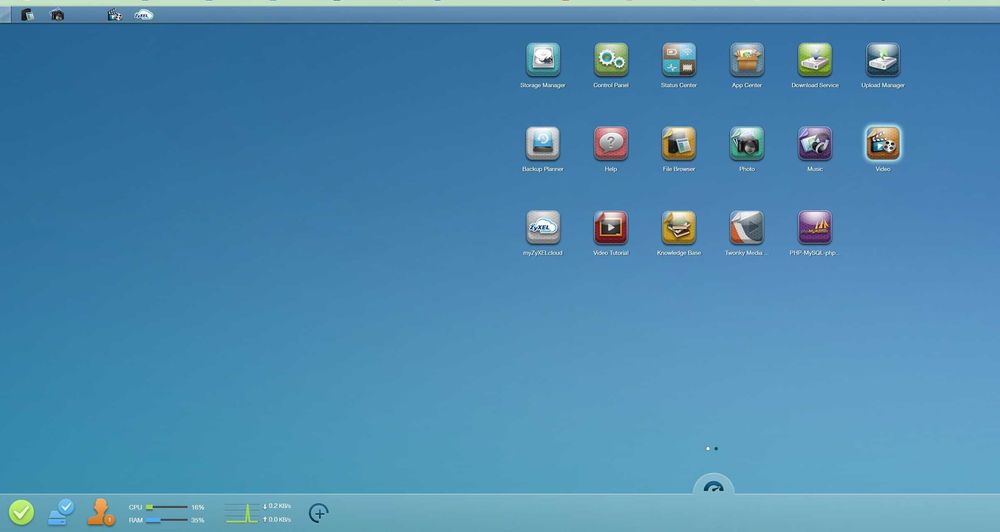Click the green system health checkmark

pyautogui.click(x=21, y=512)
